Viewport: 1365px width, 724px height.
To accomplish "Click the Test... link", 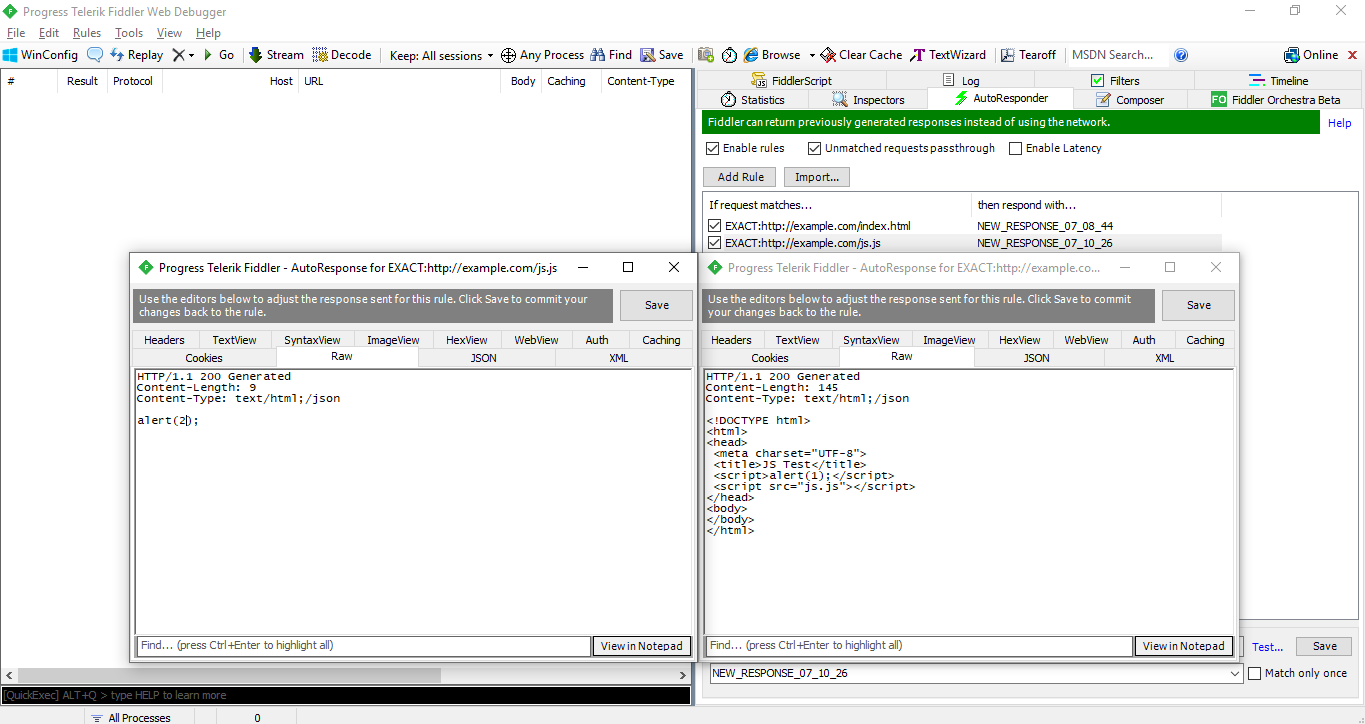I will click(x=1267, y=647).
